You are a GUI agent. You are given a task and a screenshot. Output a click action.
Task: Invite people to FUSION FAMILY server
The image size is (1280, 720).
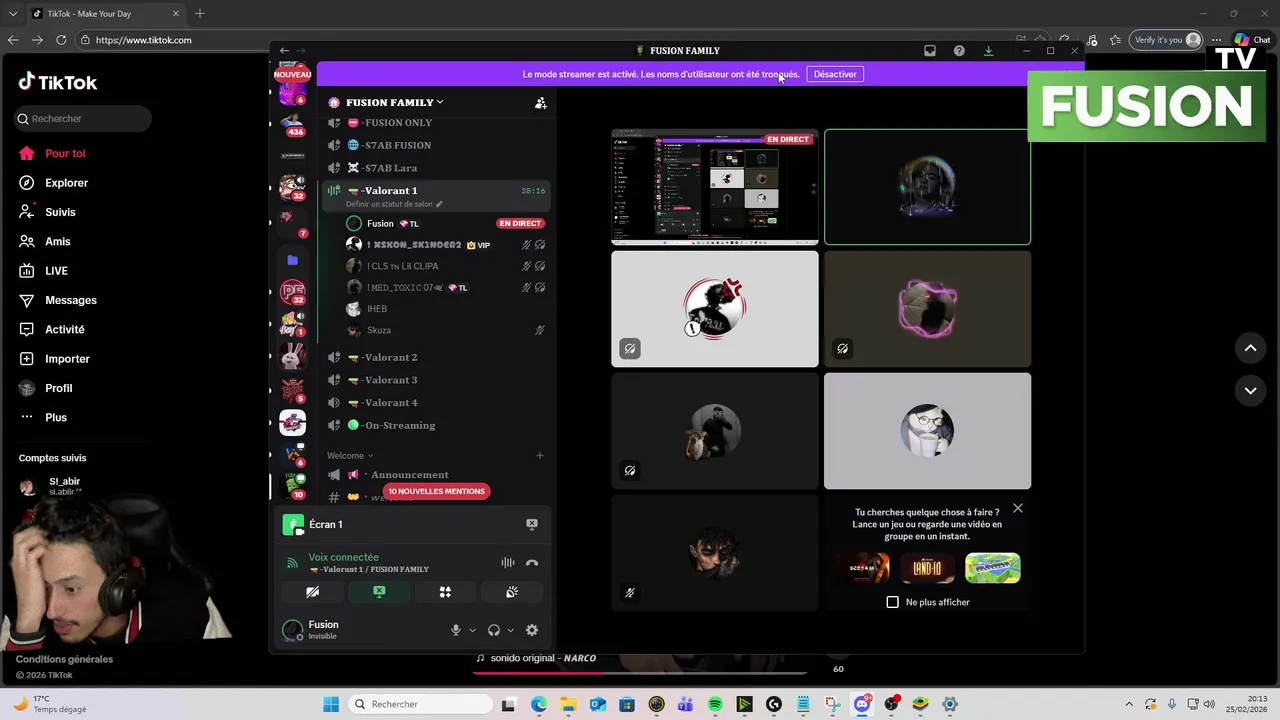540,102
